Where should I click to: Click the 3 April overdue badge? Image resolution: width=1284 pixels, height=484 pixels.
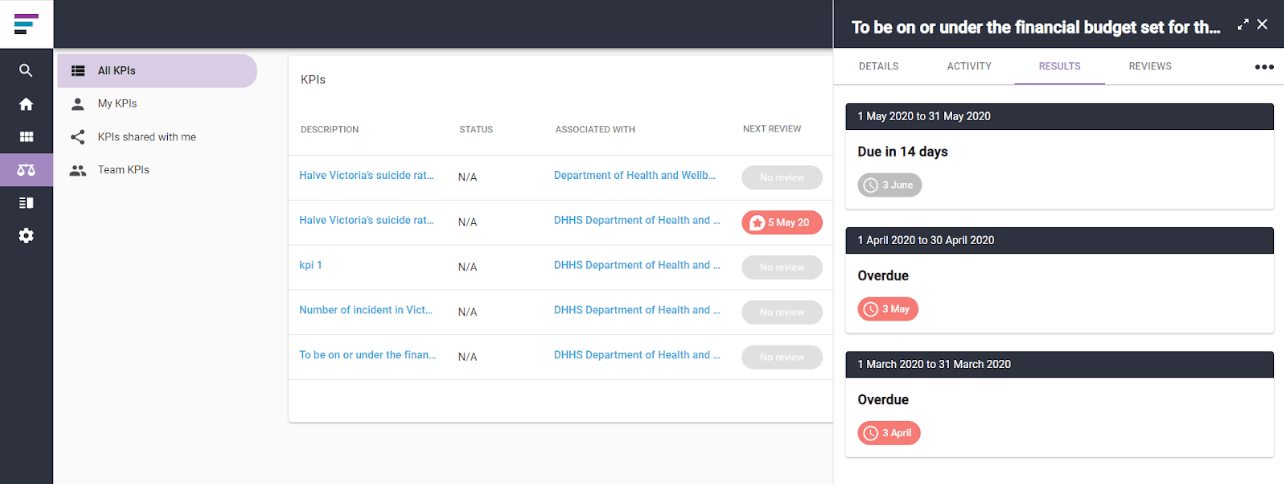(x=889, y=433)
